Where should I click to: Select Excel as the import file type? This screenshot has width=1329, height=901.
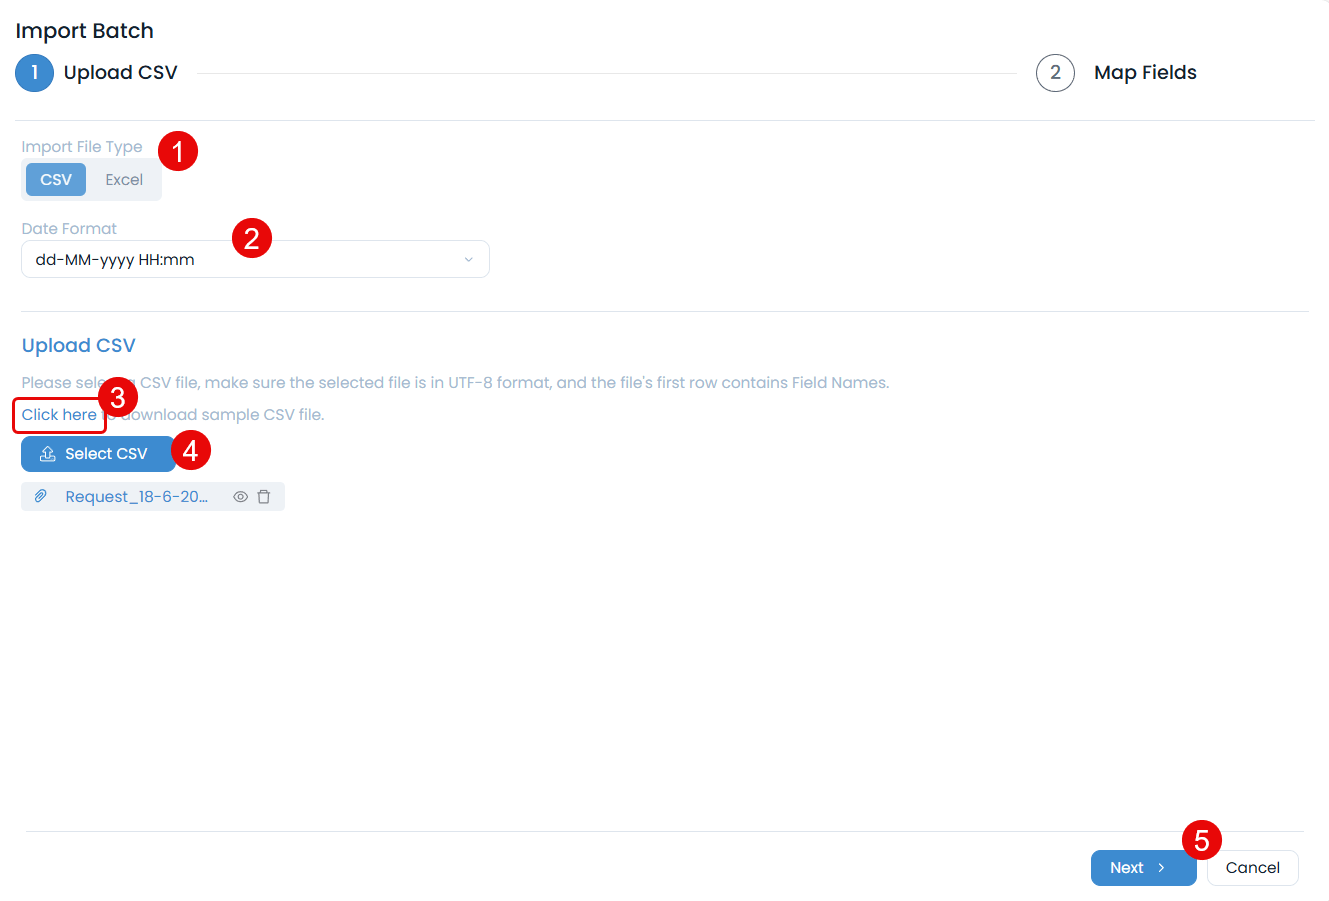click(x=124, y=179)
